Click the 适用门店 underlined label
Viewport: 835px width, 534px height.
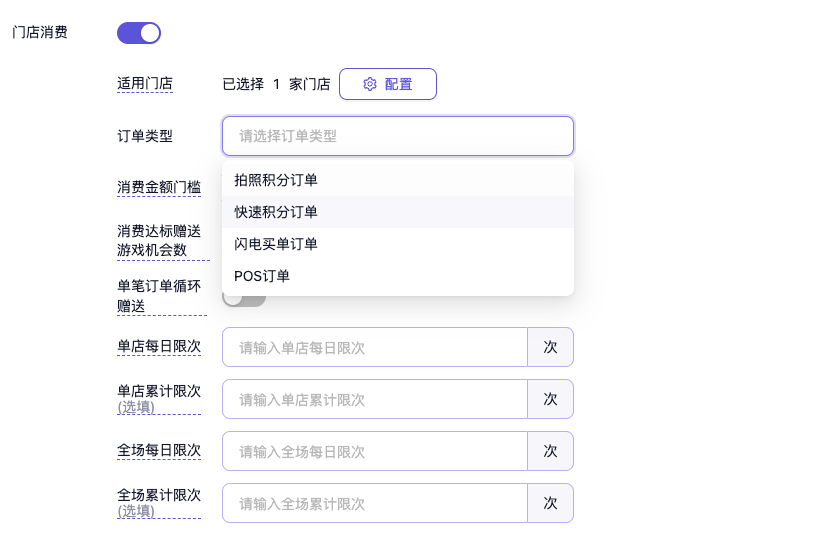pyautogui.click(x=145, y=84)
